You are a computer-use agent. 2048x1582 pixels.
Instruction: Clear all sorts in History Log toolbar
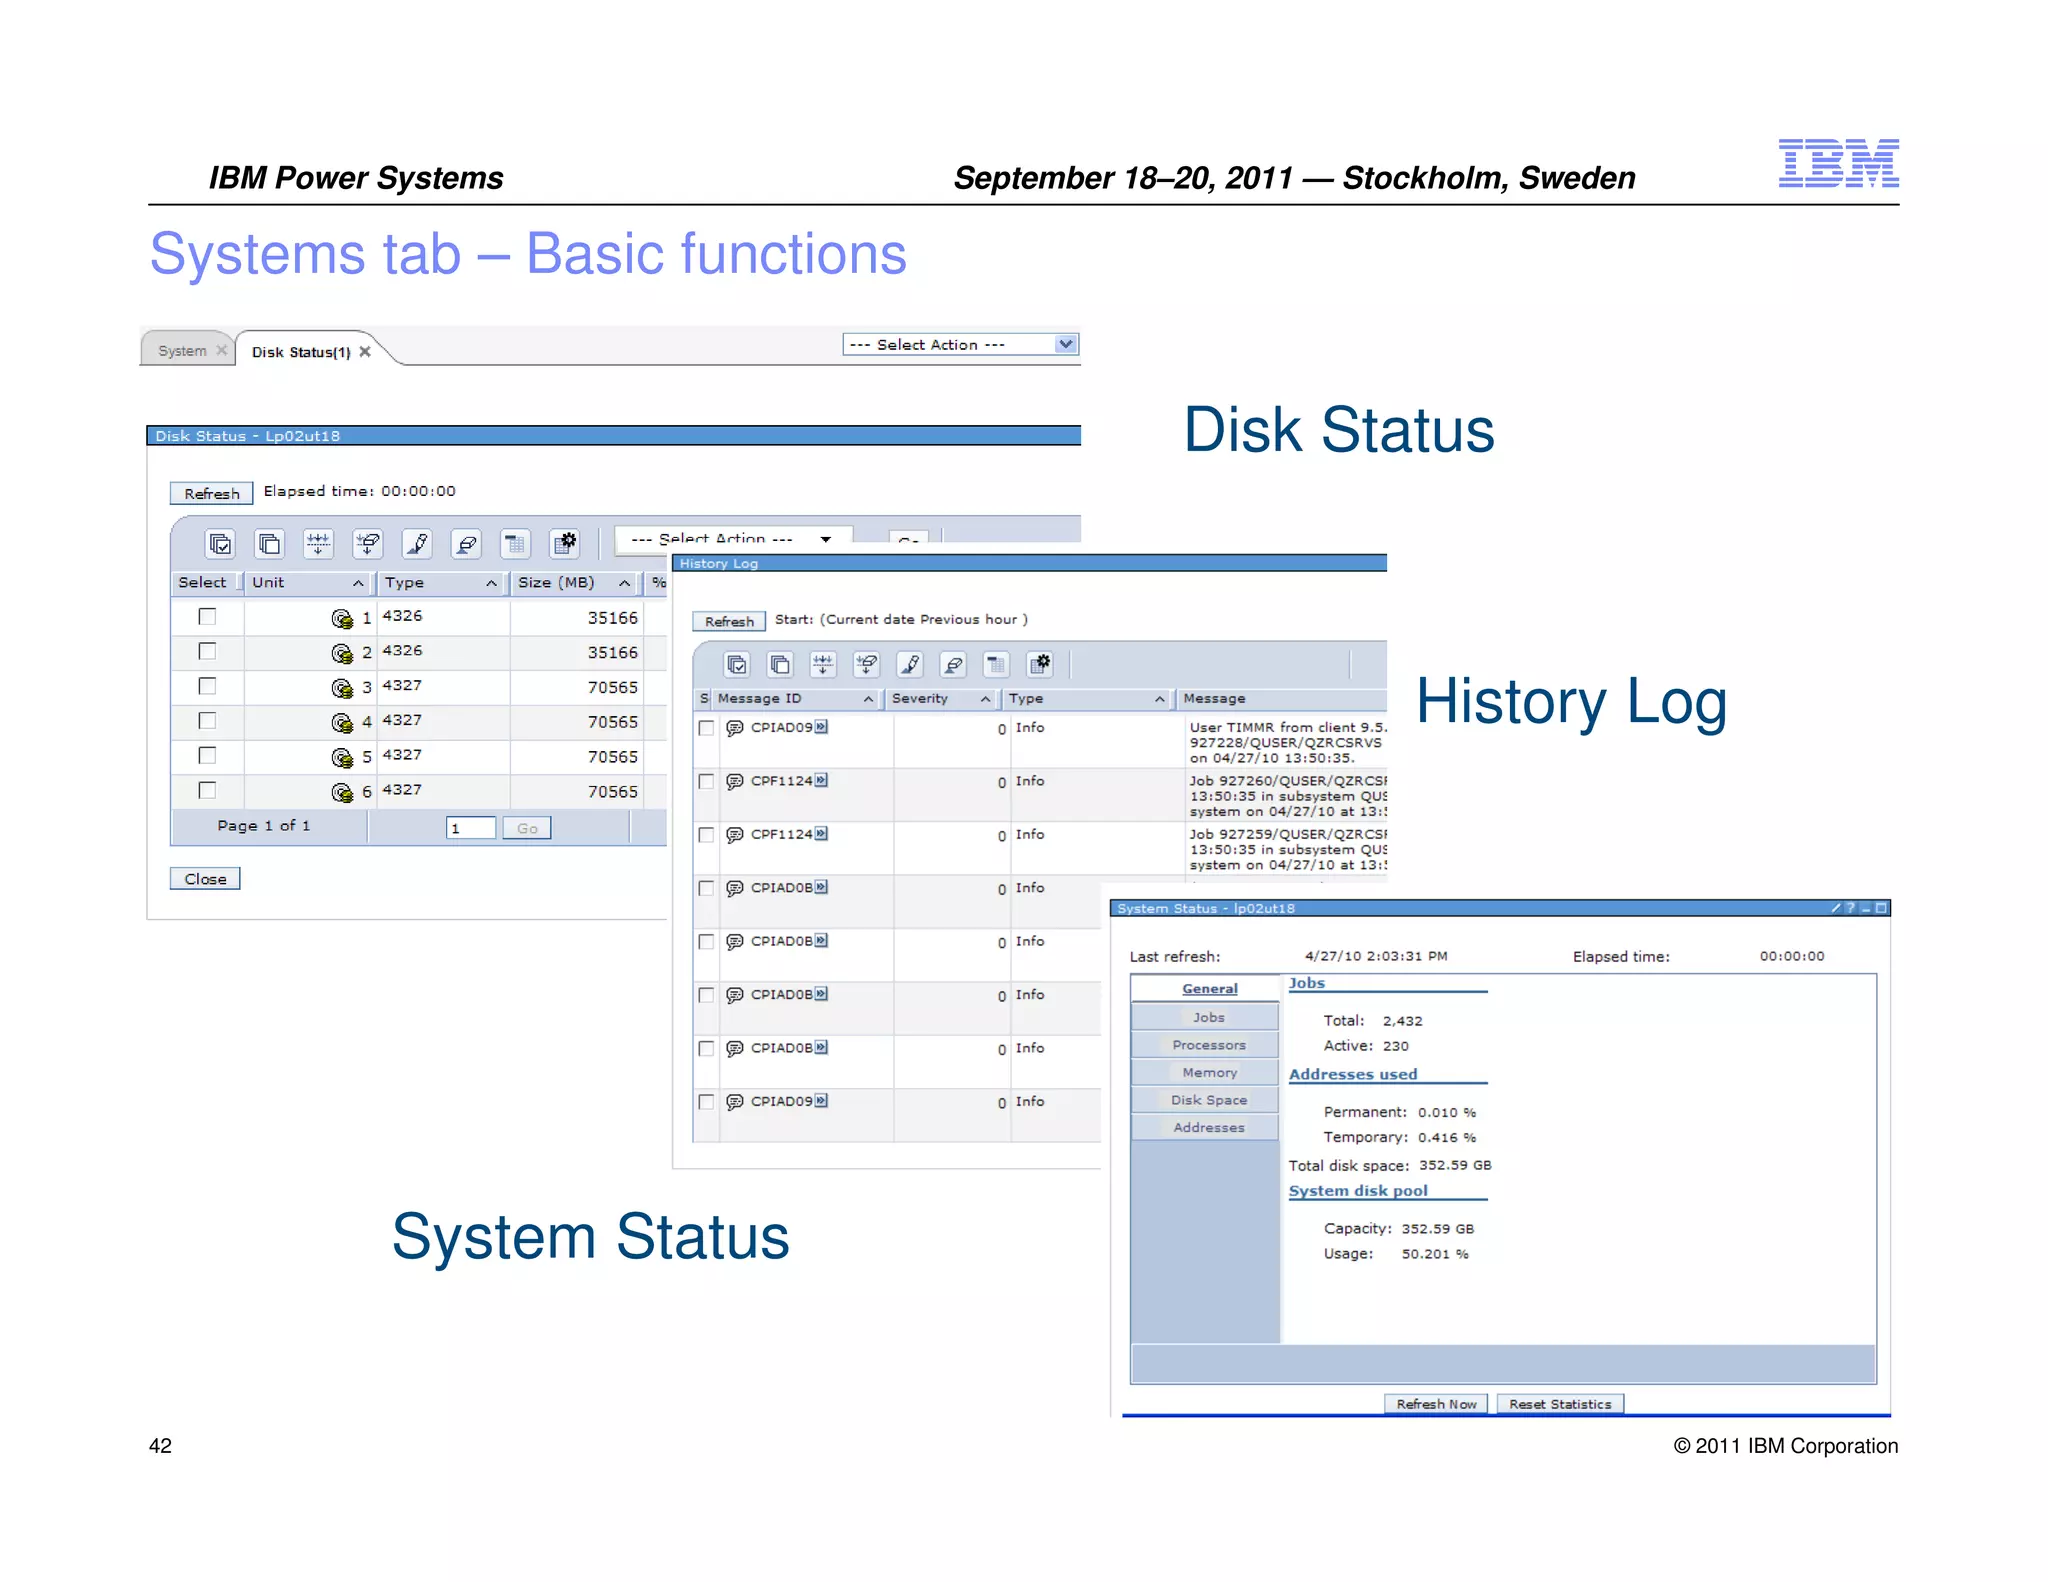tap(954, 665)
